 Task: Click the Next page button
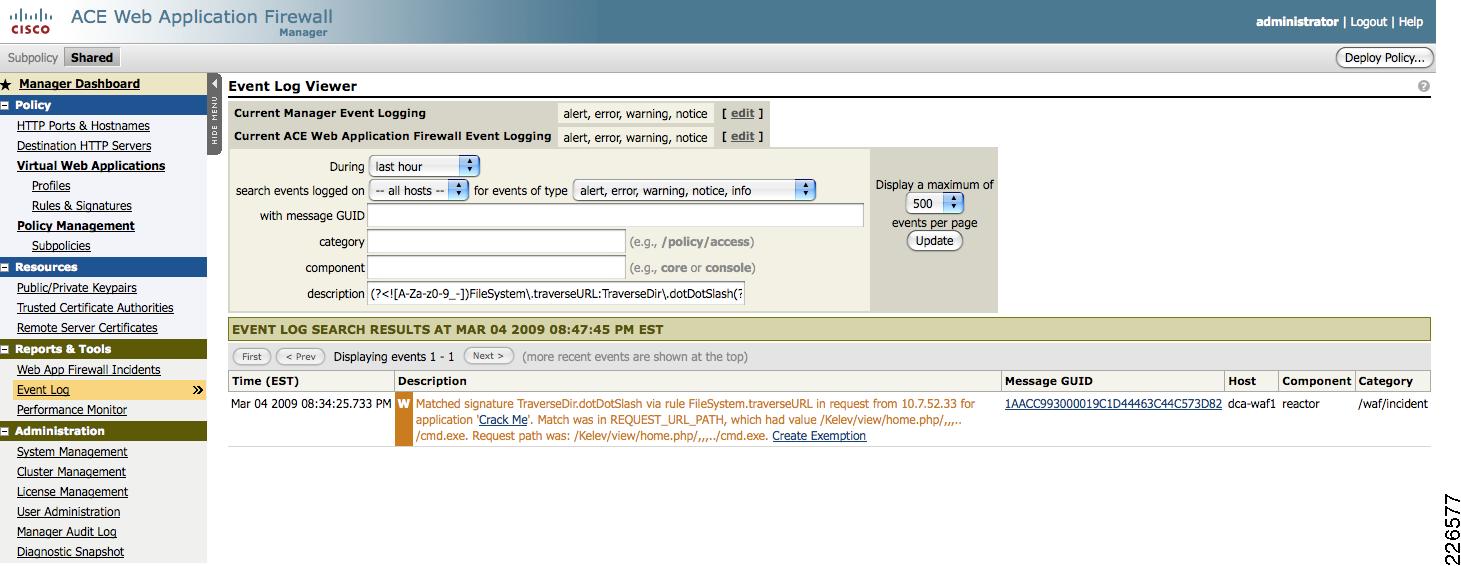pyautogui.click(x=489, y=356)
